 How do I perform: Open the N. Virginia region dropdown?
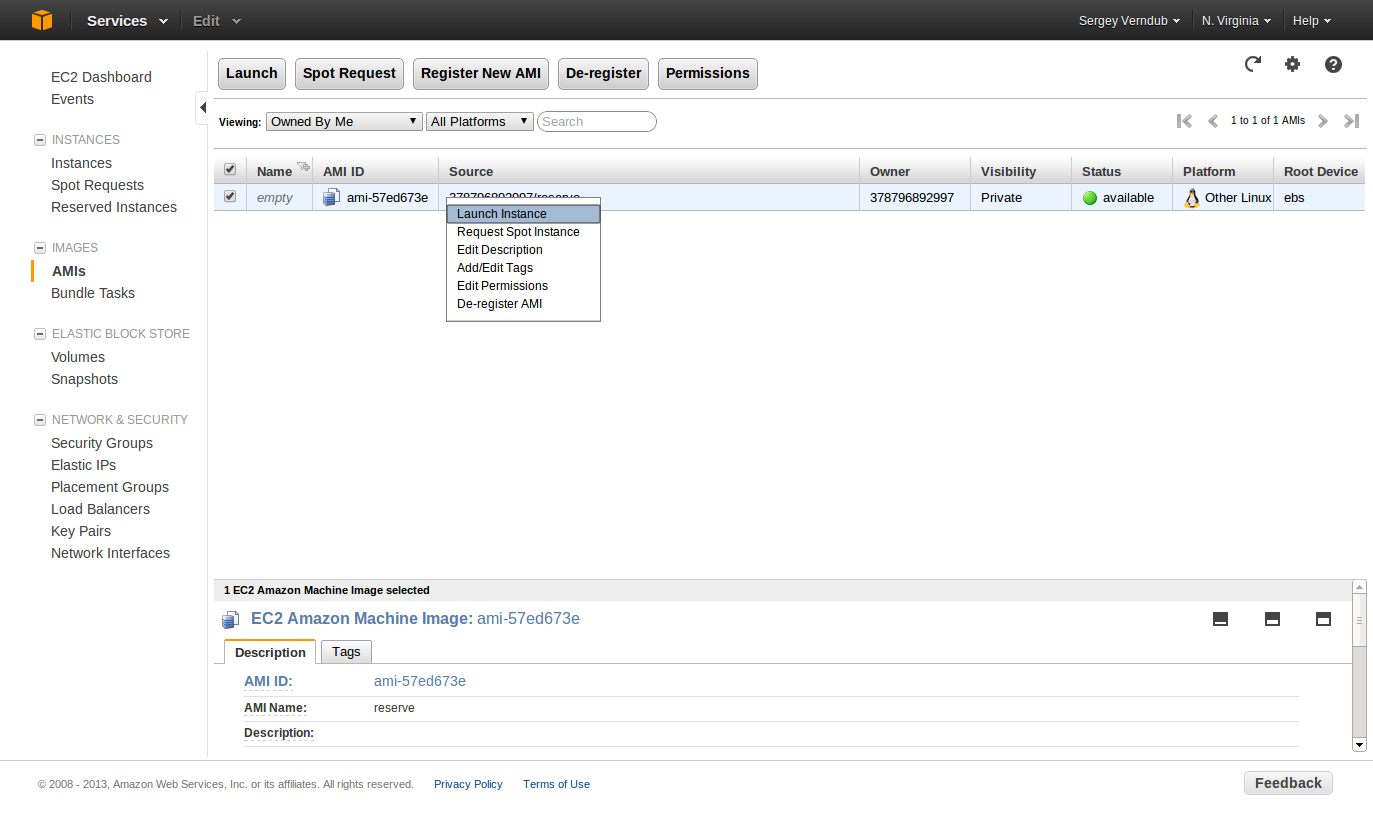click(x=1236, y=20)
